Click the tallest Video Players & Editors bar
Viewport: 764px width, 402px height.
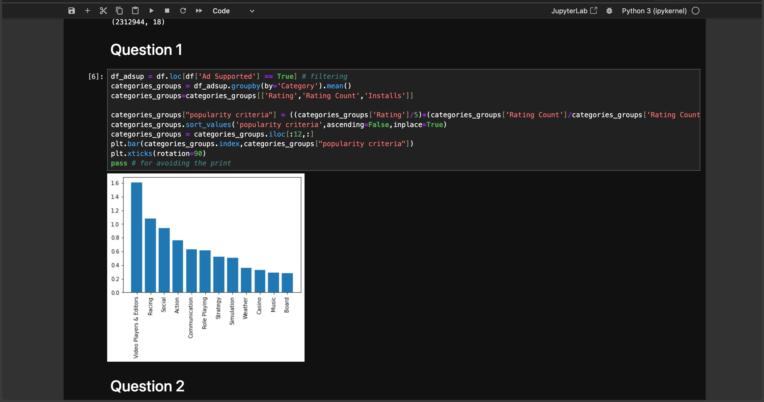coord(136,238)
